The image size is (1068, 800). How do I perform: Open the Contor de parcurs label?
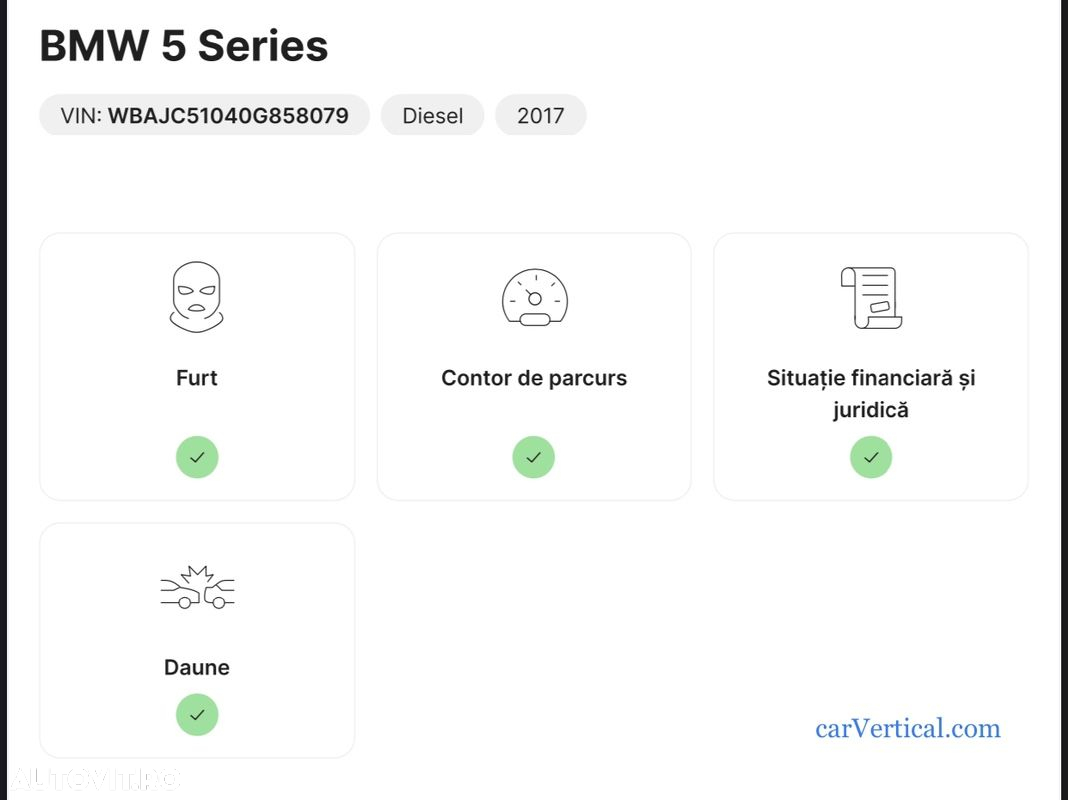tap(534, 378)
